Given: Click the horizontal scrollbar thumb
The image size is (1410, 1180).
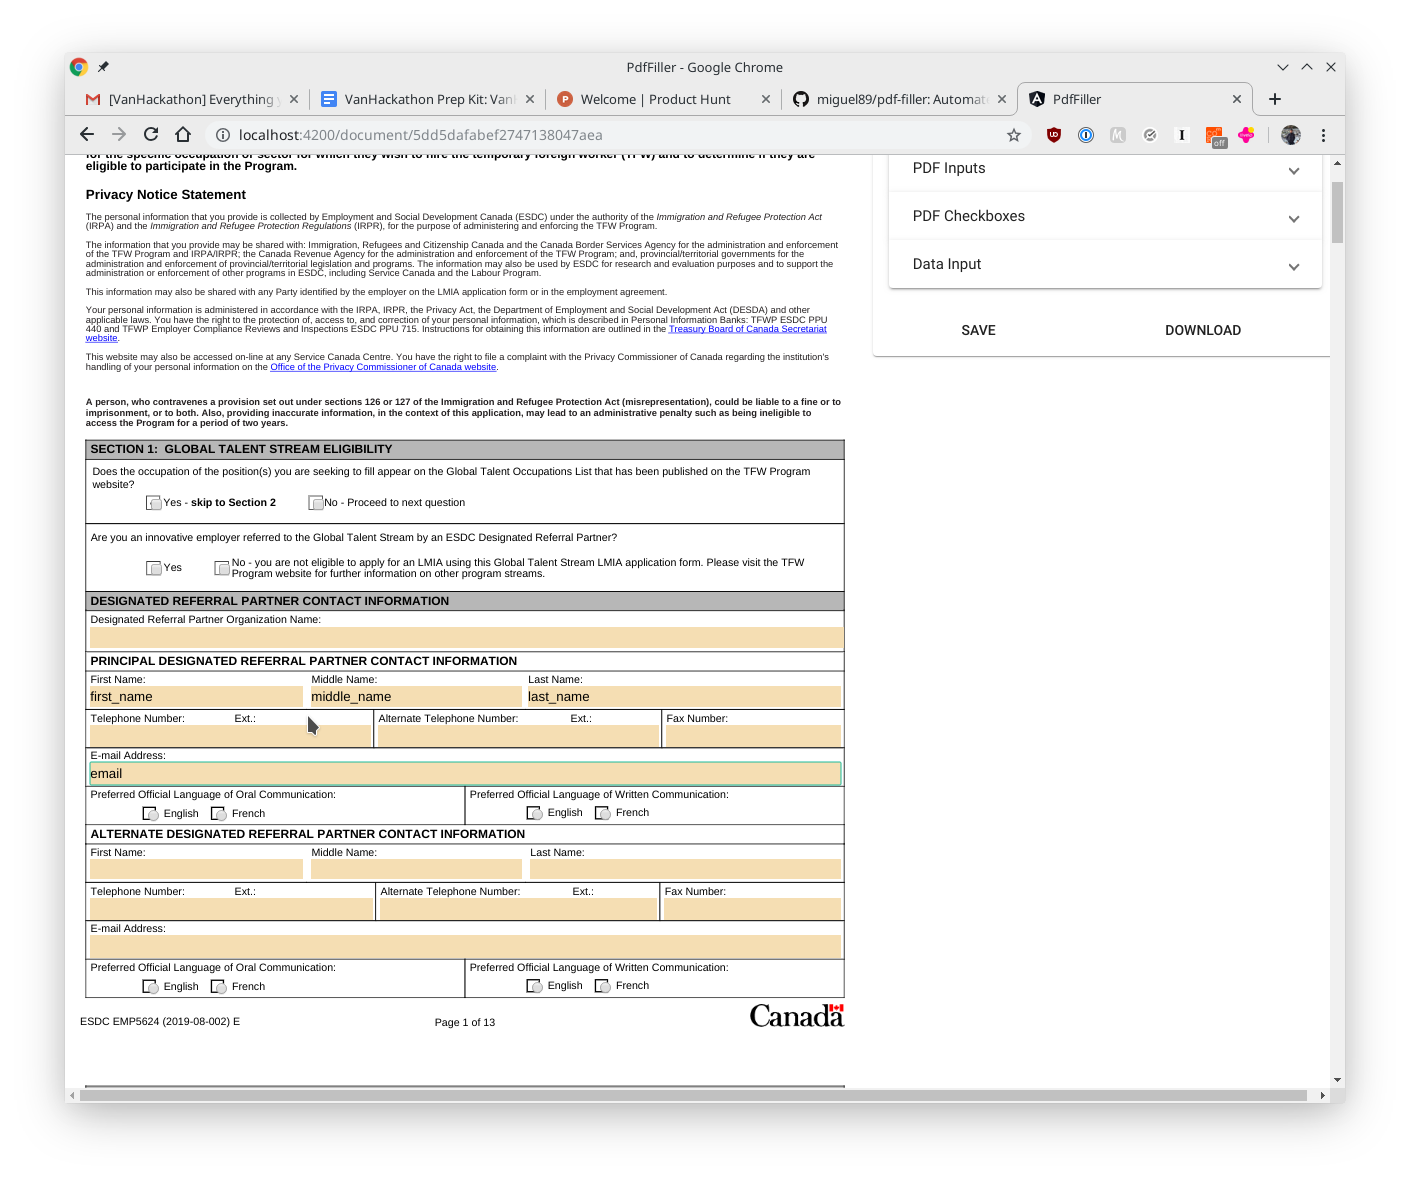Looking at the screenshot, I should coord(693,1095).
